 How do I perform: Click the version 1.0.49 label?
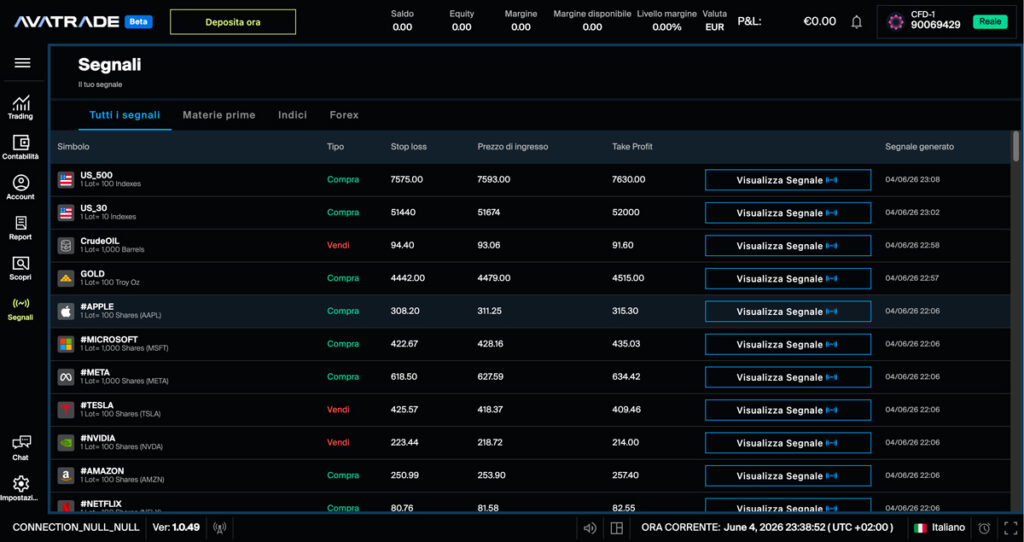(x=176, y=528)
